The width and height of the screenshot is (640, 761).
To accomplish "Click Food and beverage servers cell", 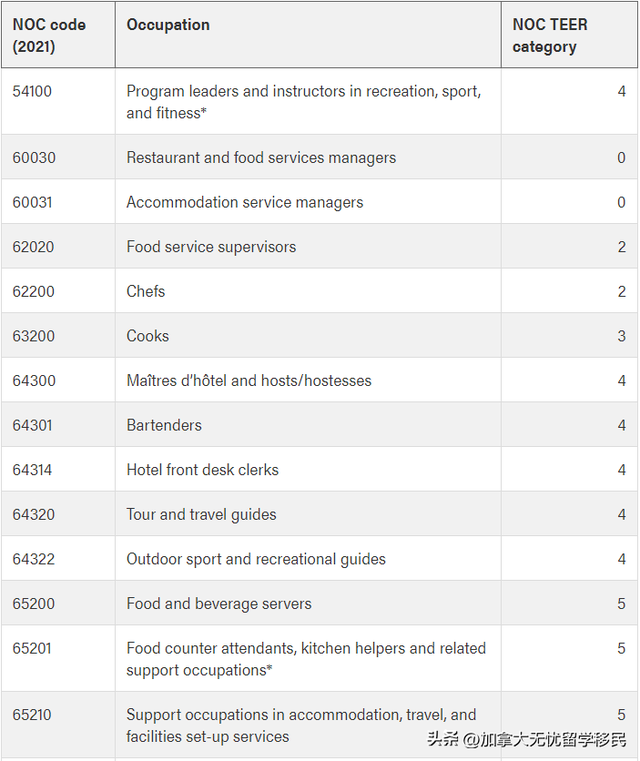I will [308, 603].
